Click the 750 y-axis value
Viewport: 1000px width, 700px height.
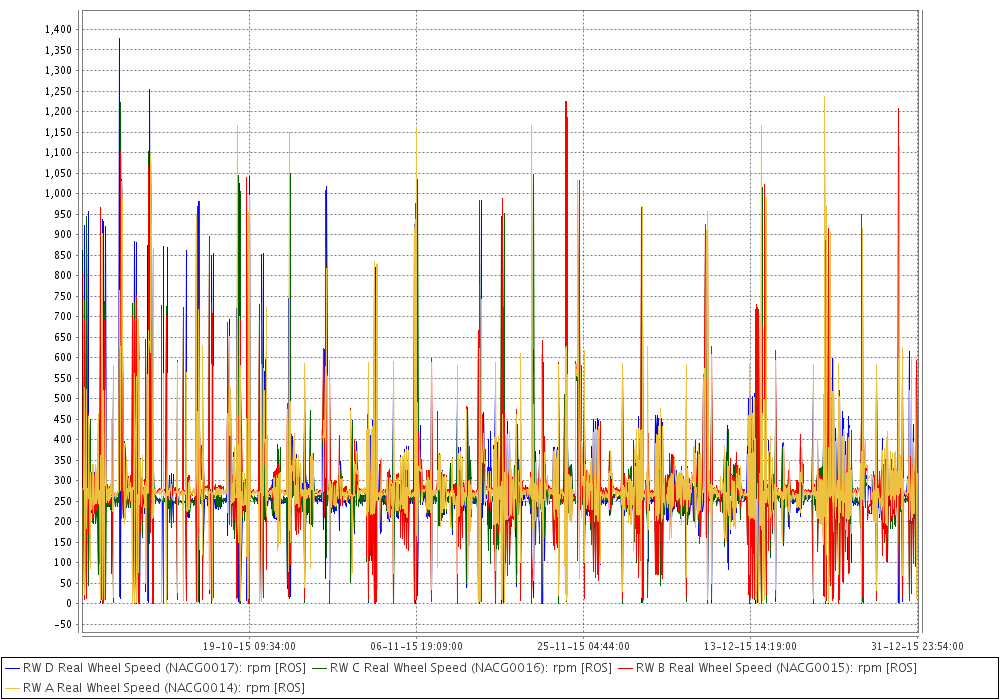(63, 296)
